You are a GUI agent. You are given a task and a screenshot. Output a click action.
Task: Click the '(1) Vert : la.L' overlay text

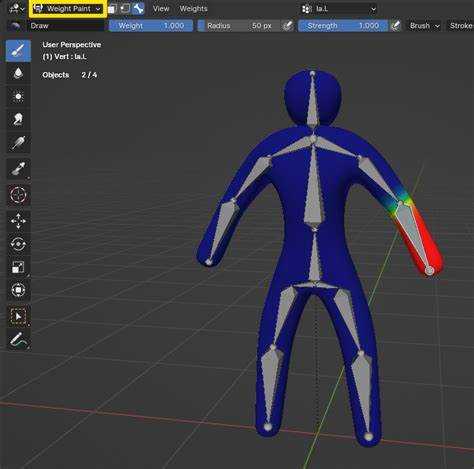65,57
